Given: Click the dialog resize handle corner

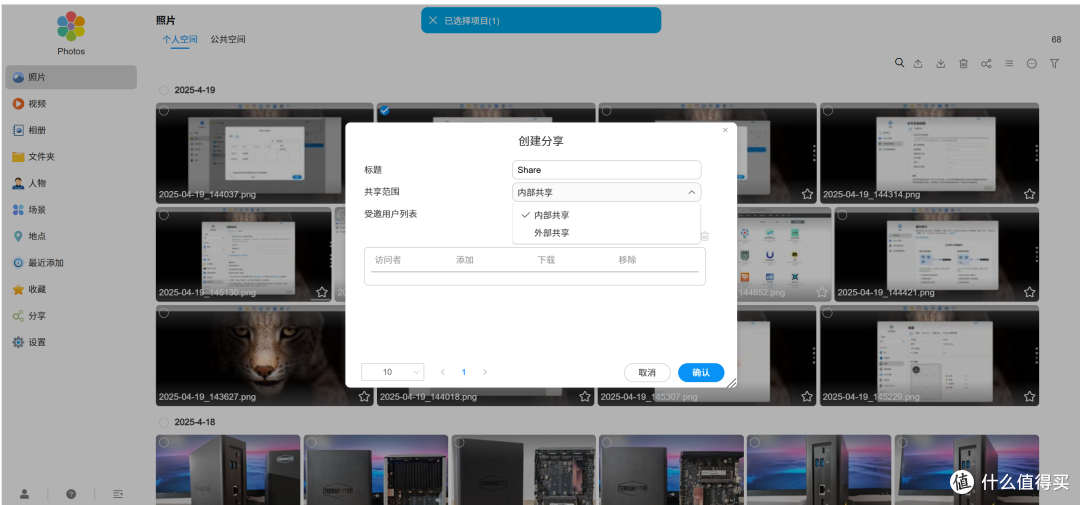Looking at the screenshot, I should click(731, 382).
